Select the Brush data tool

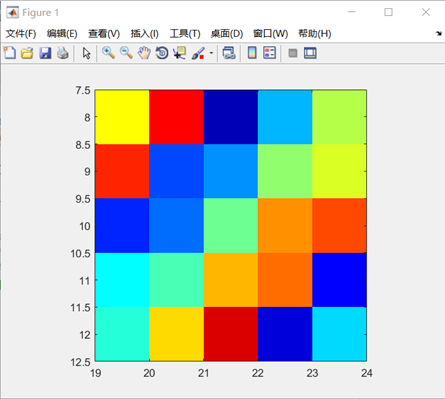point(198,53)
